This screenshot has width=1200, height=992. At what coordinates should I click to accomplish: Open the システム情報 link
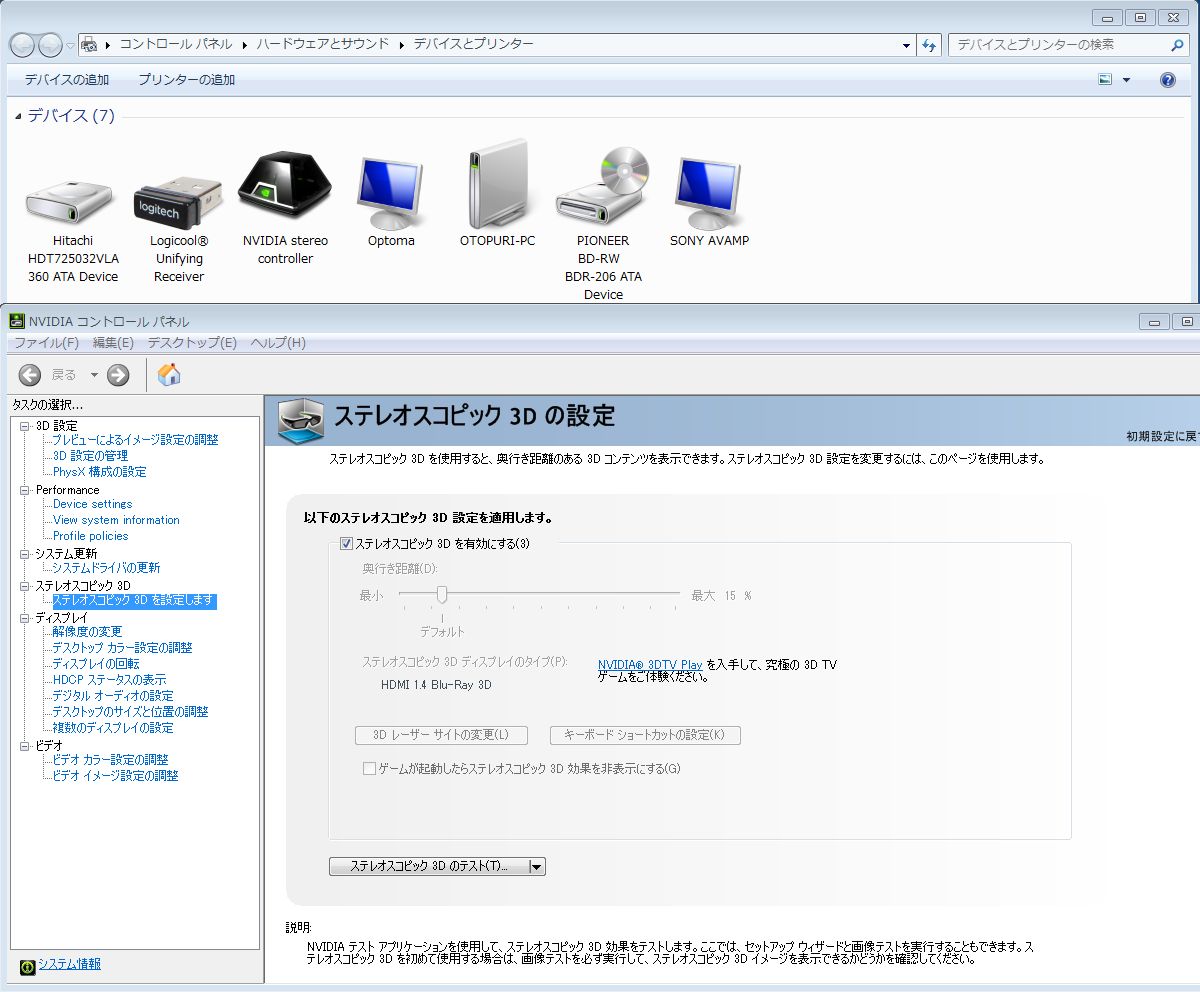pos(69,964)
